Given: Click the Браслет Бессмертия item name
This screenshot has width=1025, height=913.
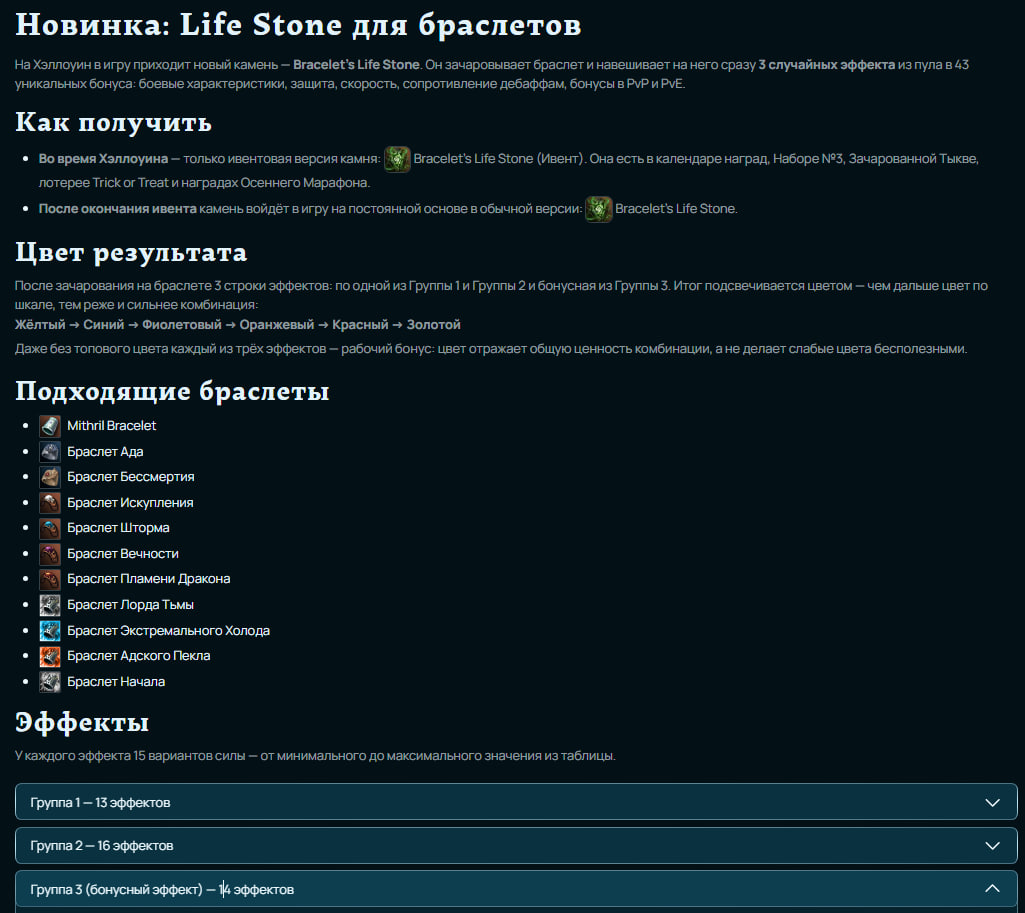Looking at the screenshot, I should [131, 477].
